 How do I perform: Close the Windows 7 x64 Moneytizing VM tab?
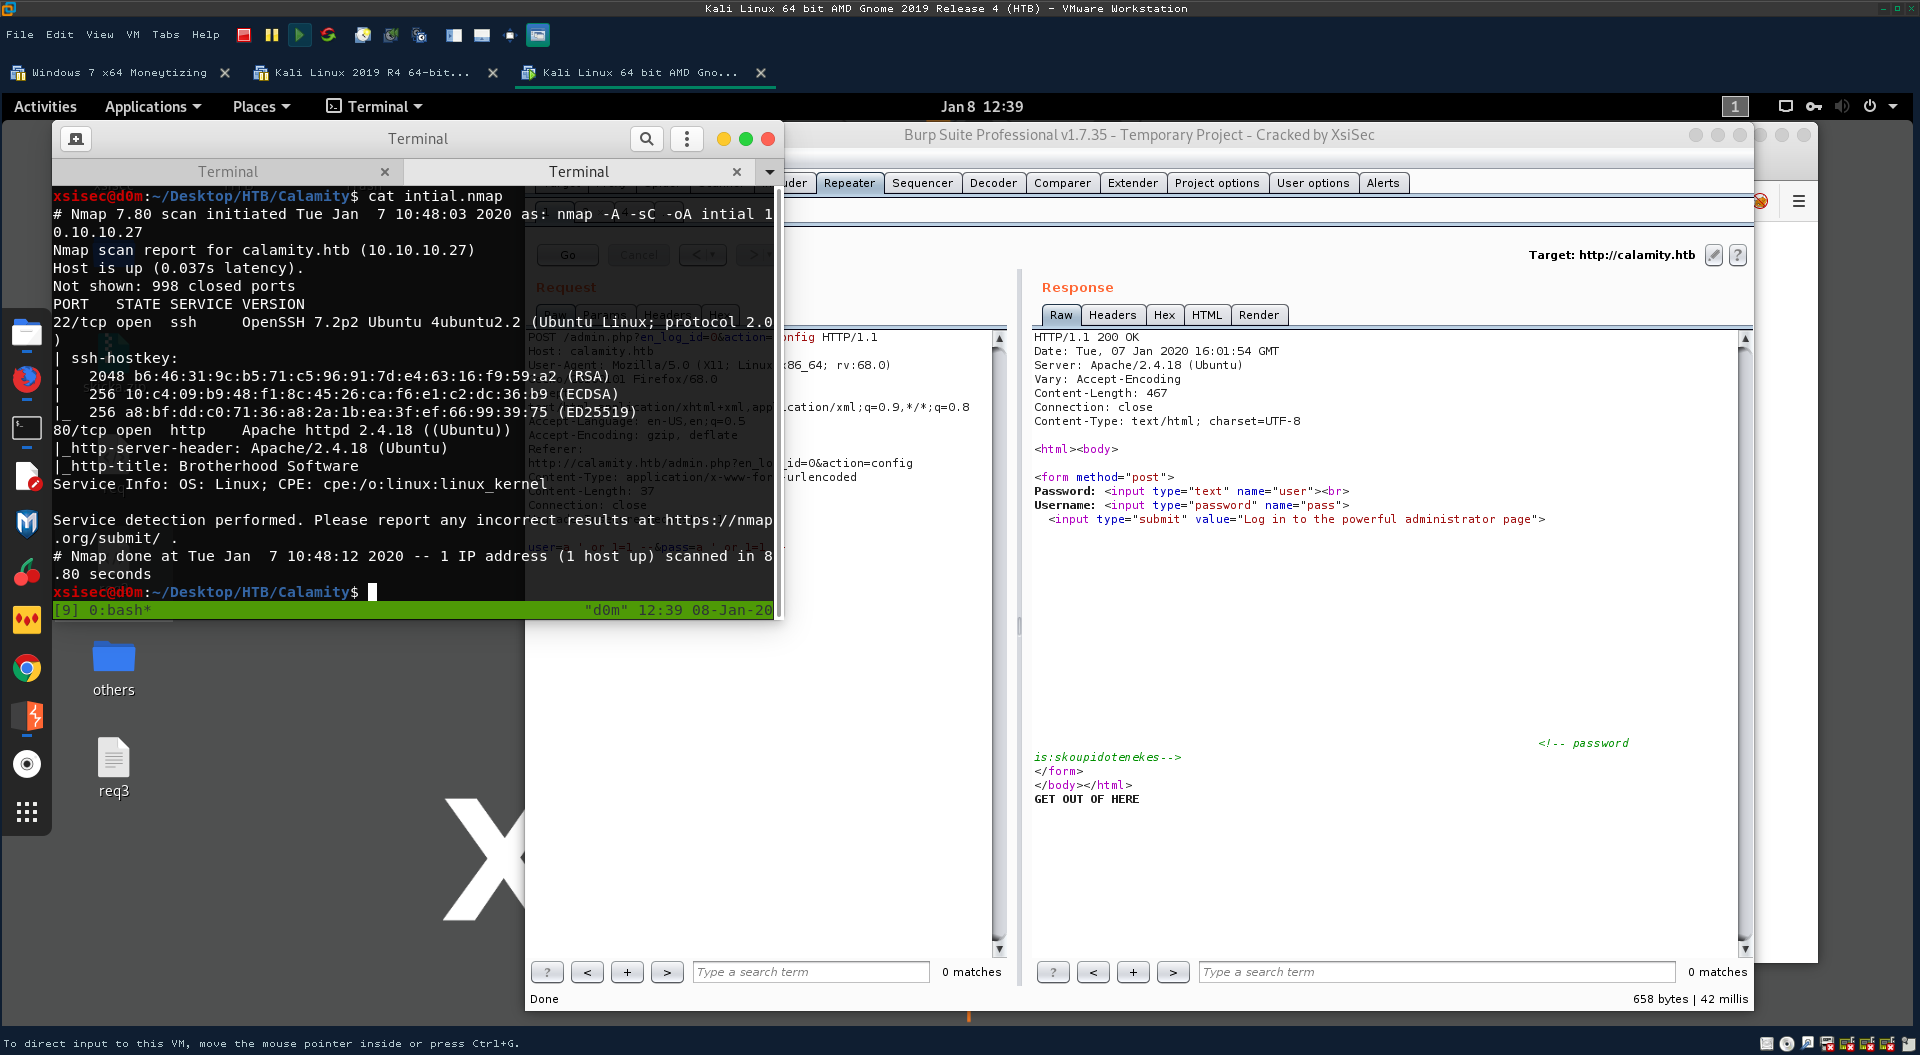(x=225, y=73)
